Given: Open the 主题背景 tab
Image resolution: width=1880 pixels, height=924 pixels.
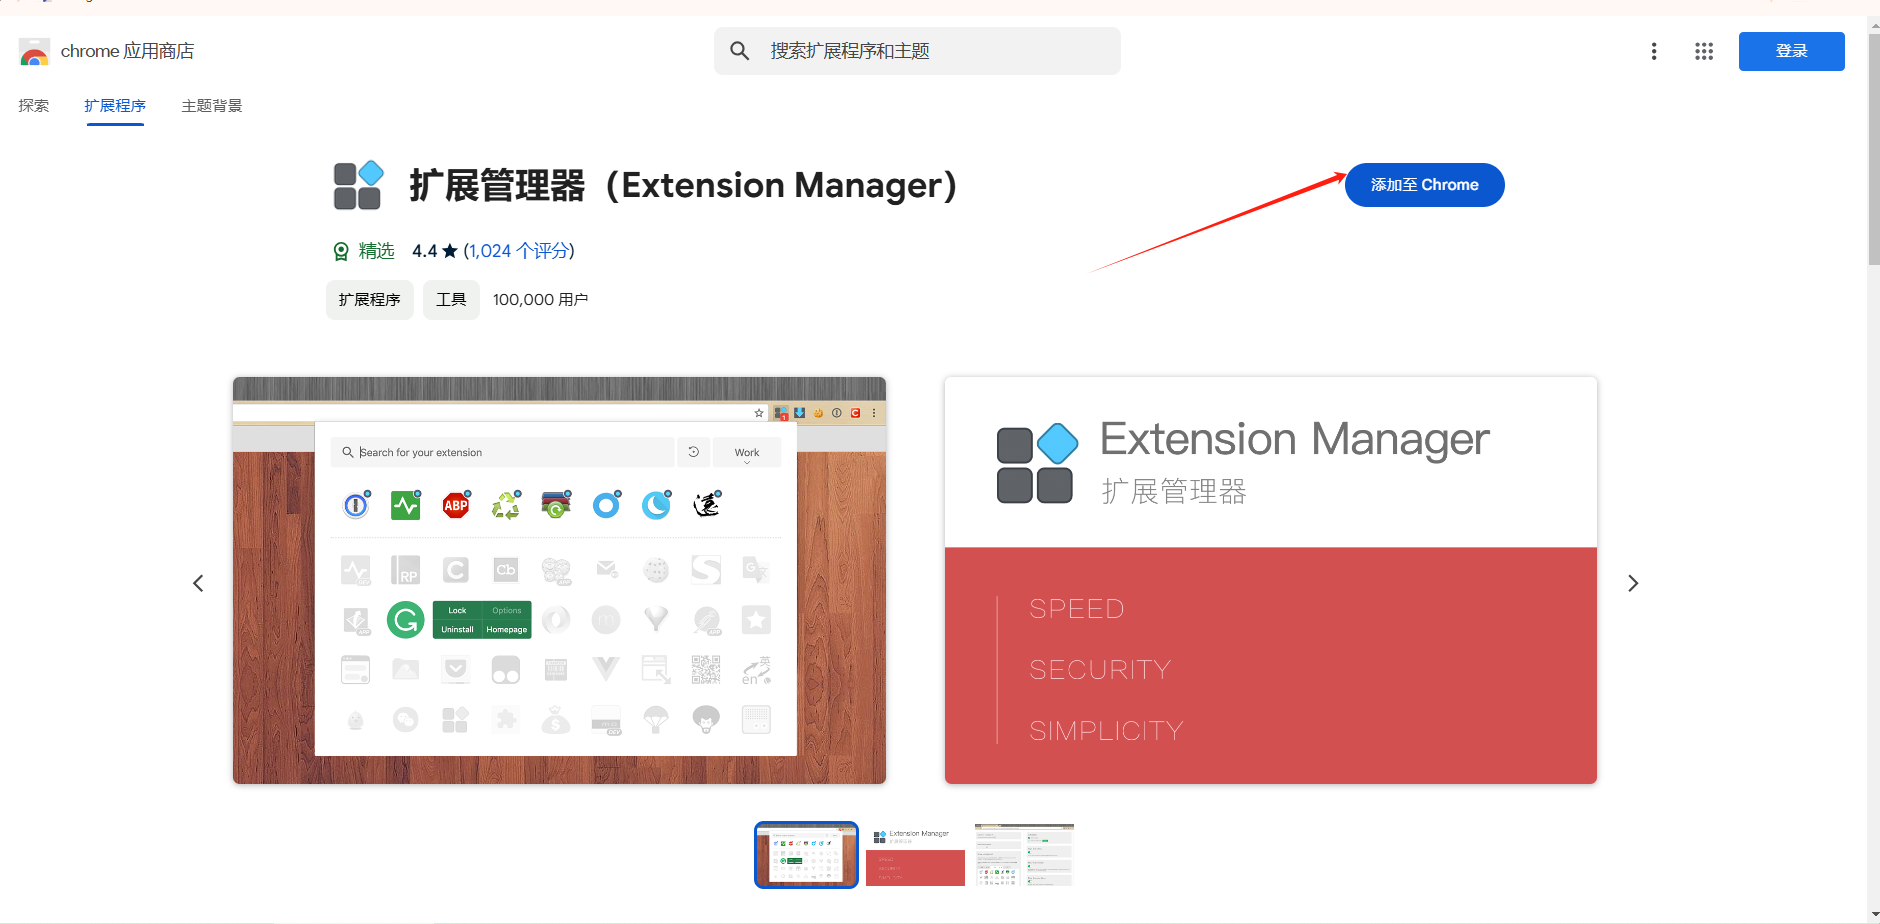Looking at the screenshot, I should coord(212,106).
